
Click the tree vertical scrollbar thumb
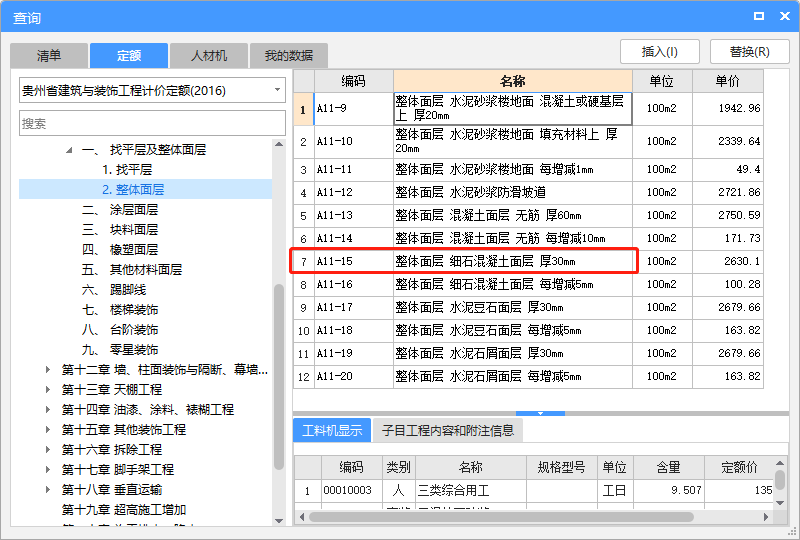pyautogui.click(x=279, y=377)
